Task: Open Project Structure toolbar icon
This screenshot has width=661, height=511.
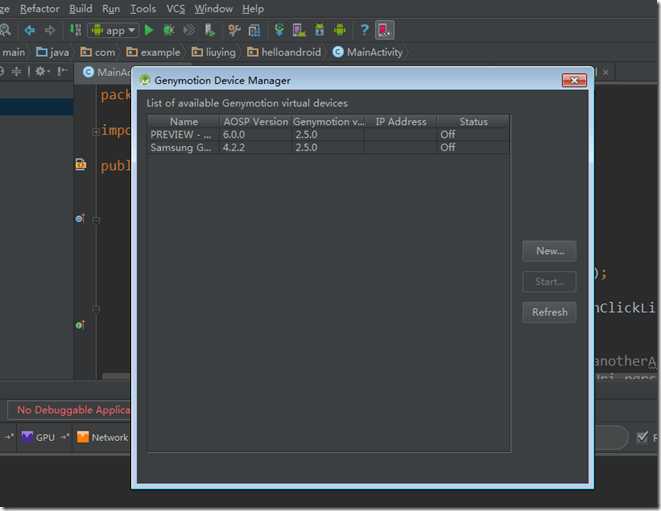Action: pos(254,30)
